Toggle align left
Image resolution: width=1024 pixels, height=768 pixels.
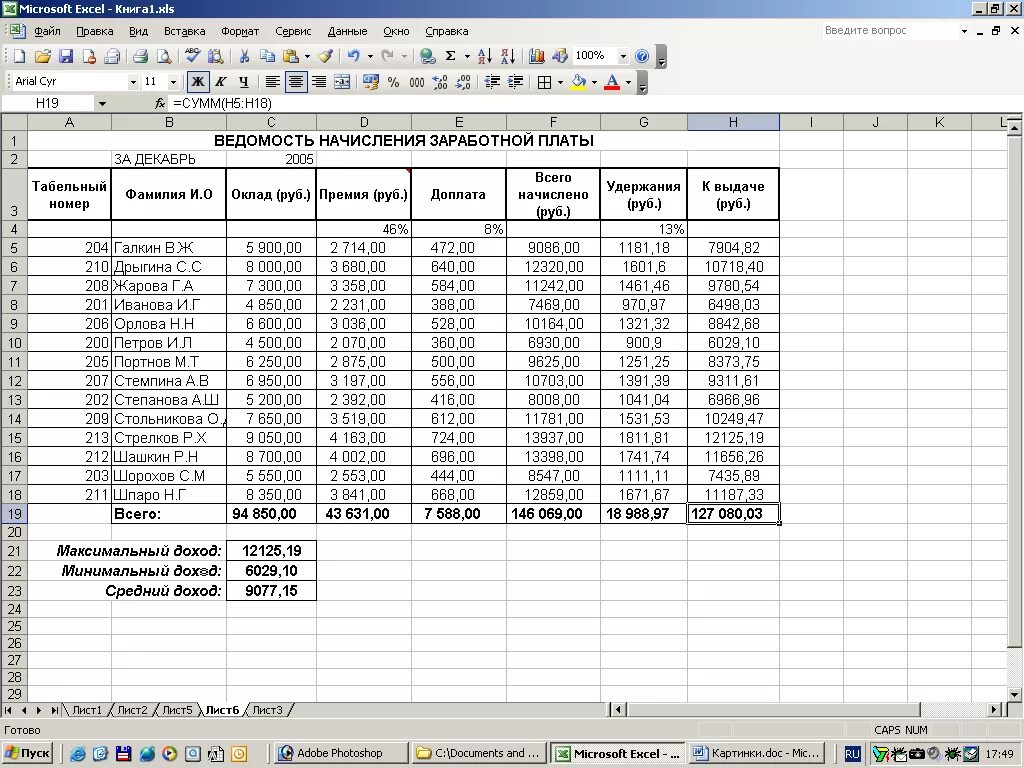(x=272, y=82)
